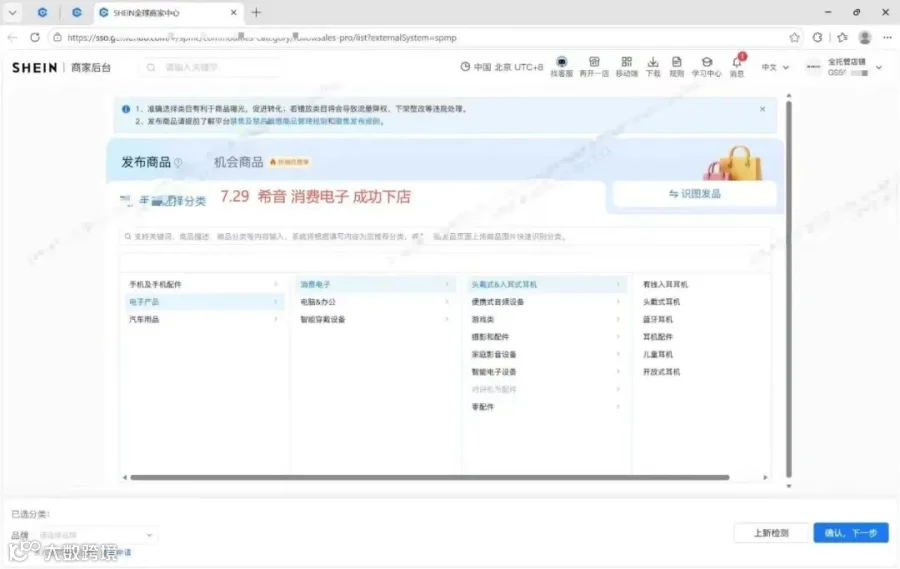Click the header search input box

click(x=211, y=67)
